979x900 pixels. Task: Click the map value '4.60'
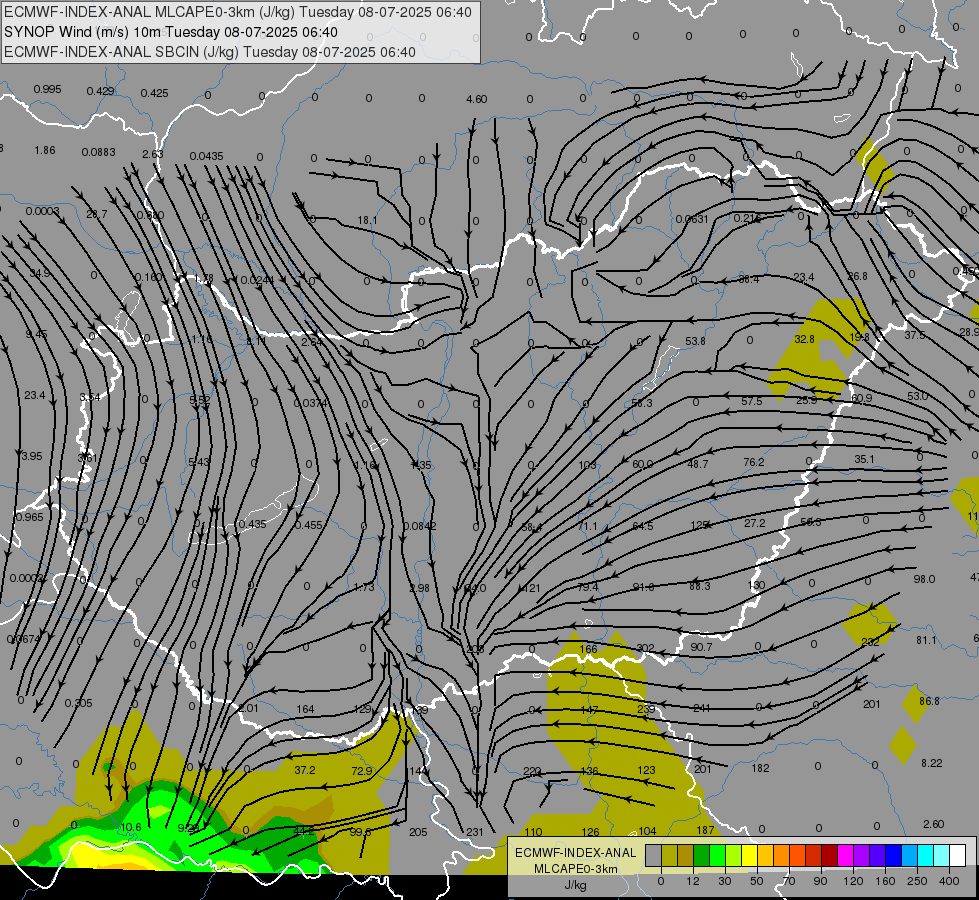[x=476, y=99]
